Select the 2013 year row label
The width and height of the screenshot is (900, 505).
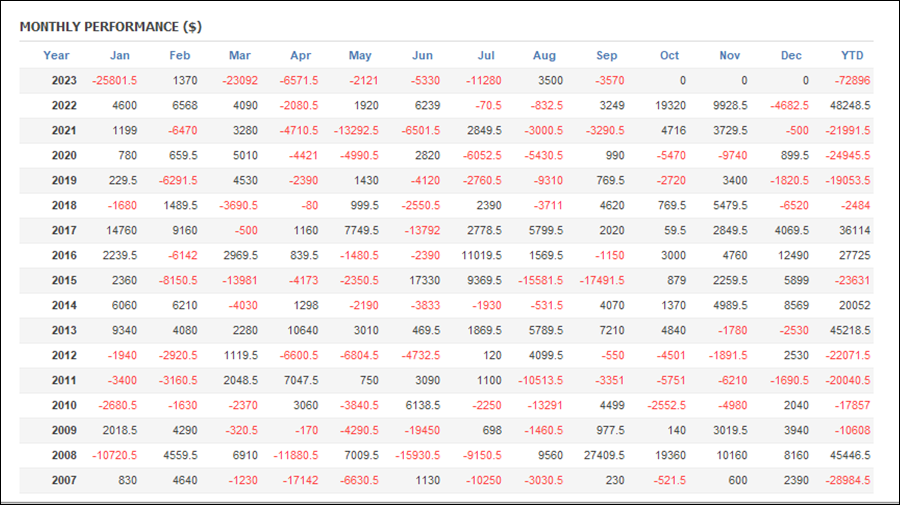64,331
